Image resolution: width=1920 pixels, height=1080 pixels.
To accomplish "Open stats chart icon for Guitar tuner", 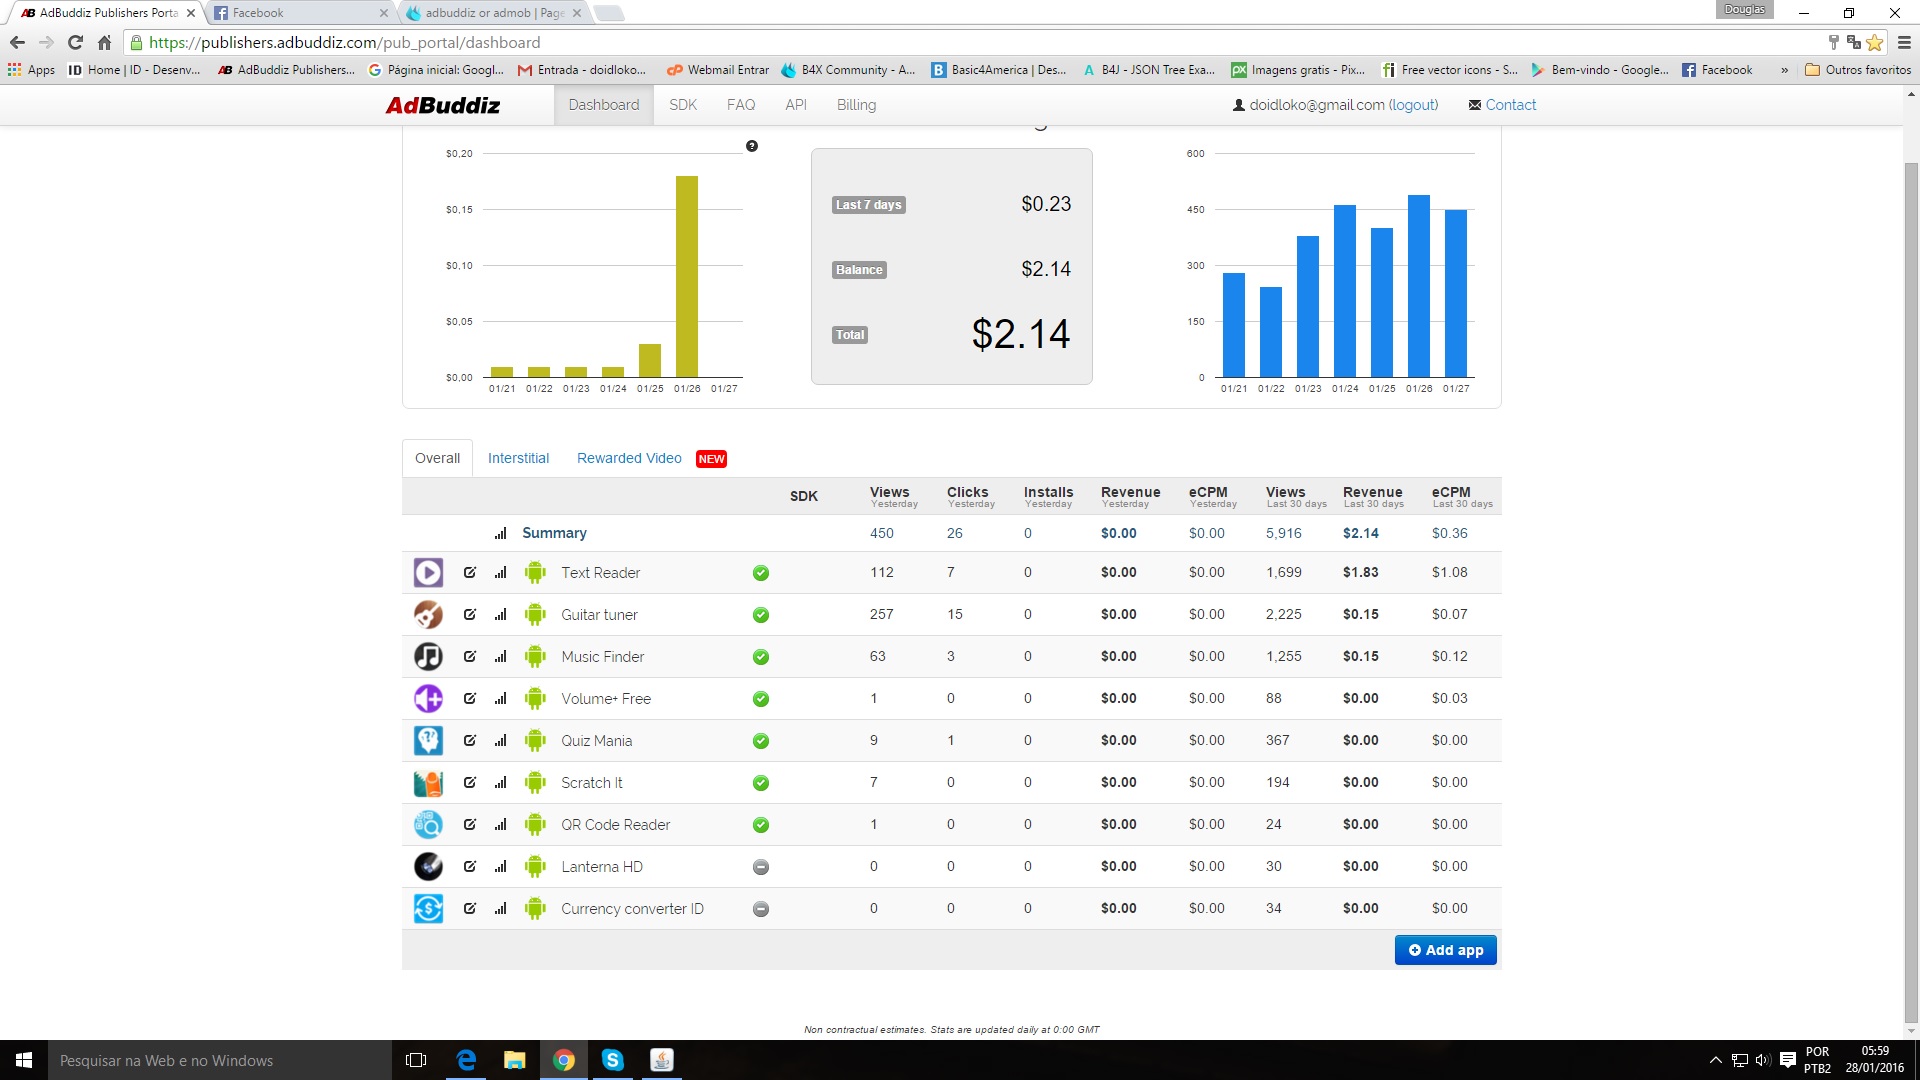I will [x=500, y=615].
